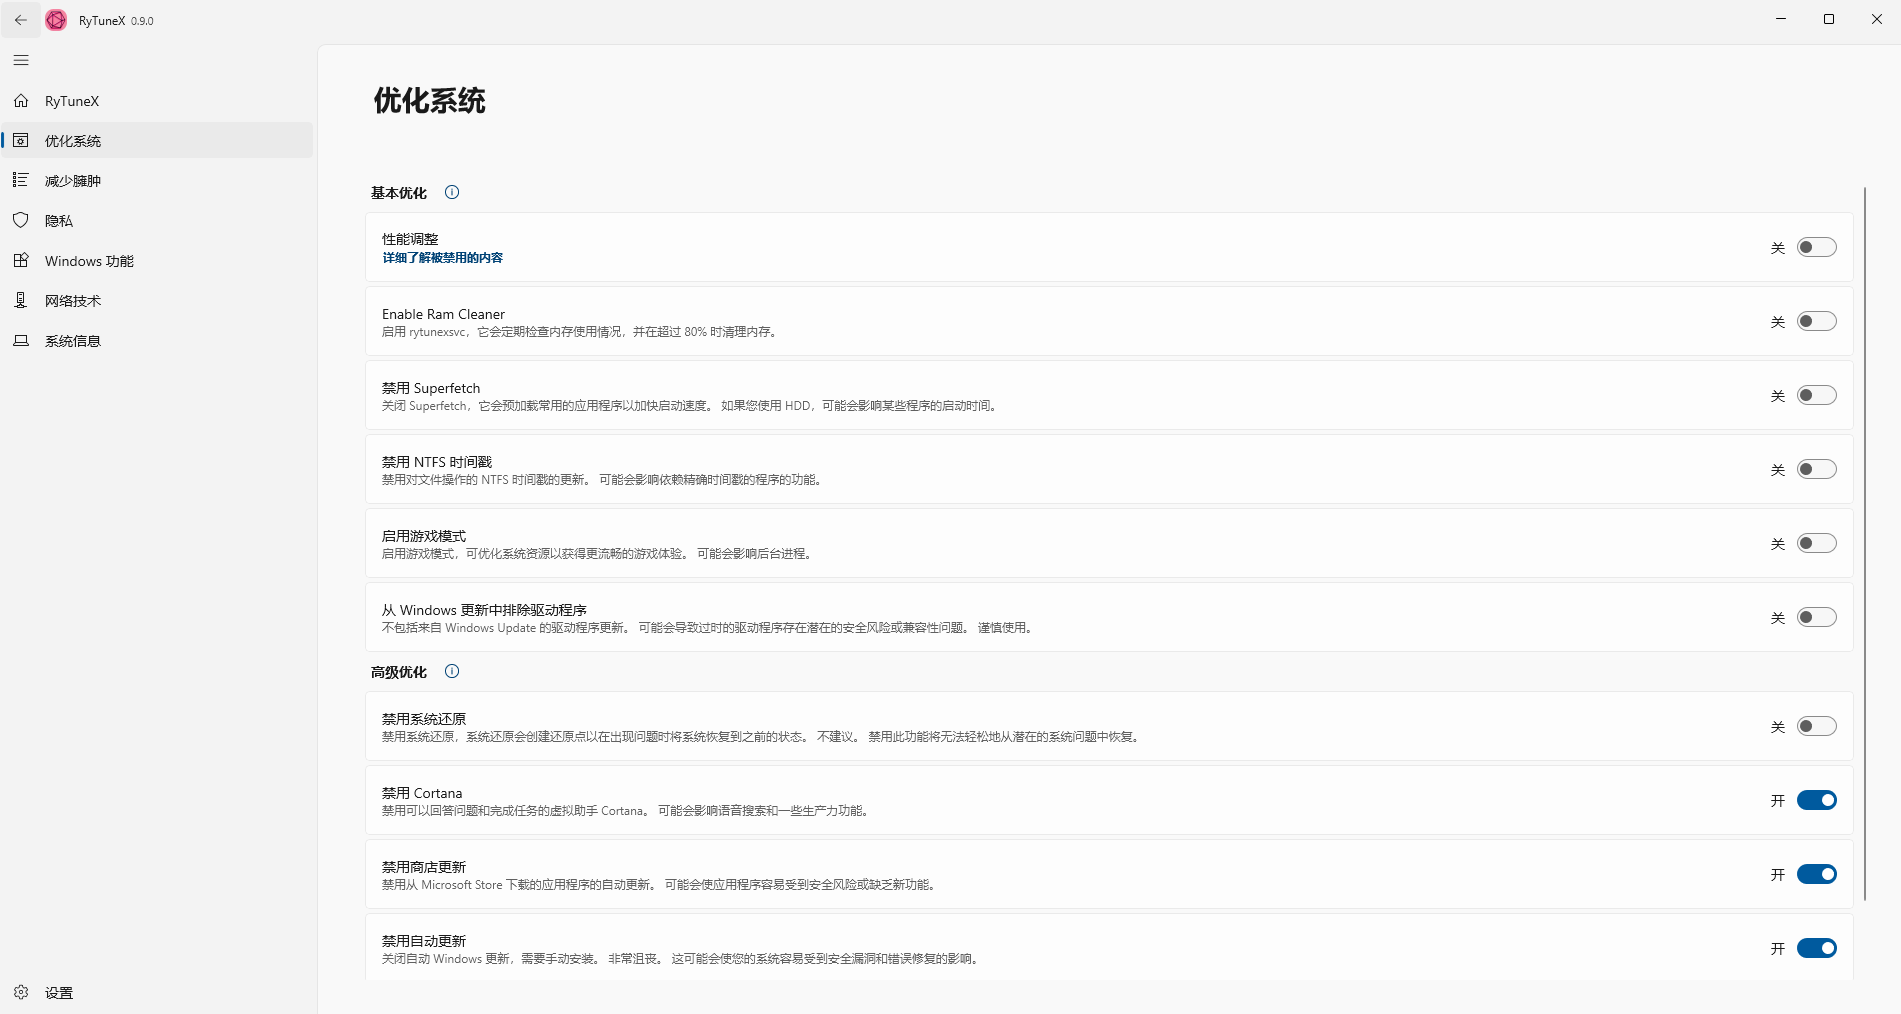
Task: Turn off 禁用自动更新 switch
Action: click(1816, 948)
